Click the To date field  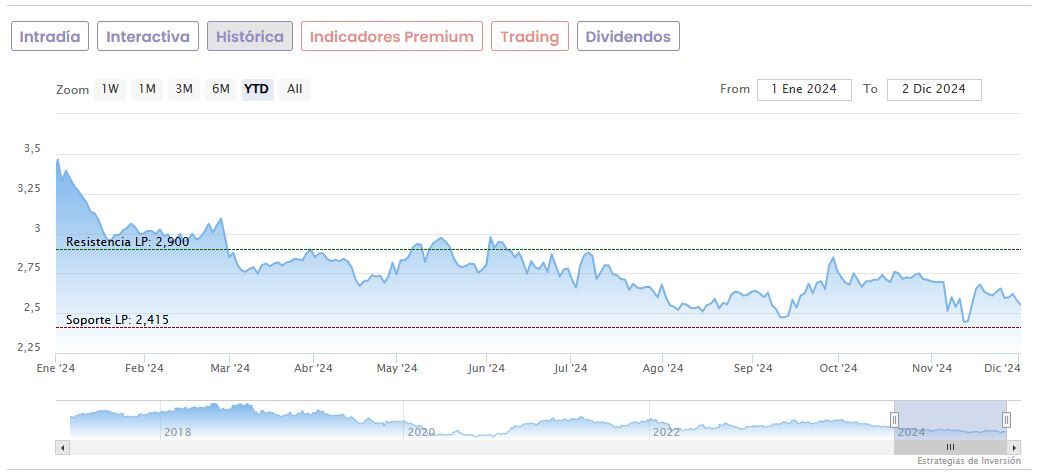pyautogui.click(x=934, y=89)
